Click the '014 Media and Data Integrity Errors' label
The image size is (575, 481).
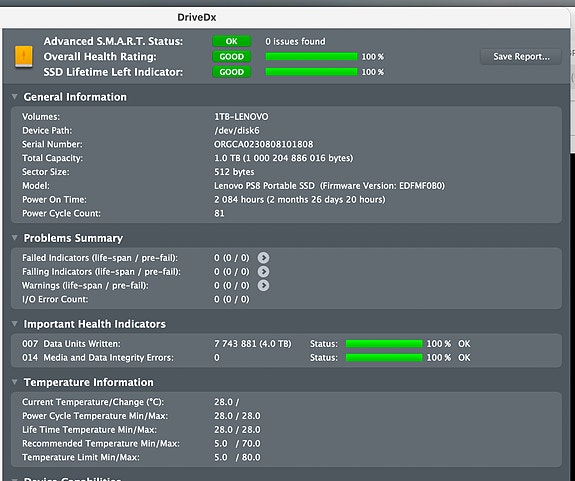(98, 357)
